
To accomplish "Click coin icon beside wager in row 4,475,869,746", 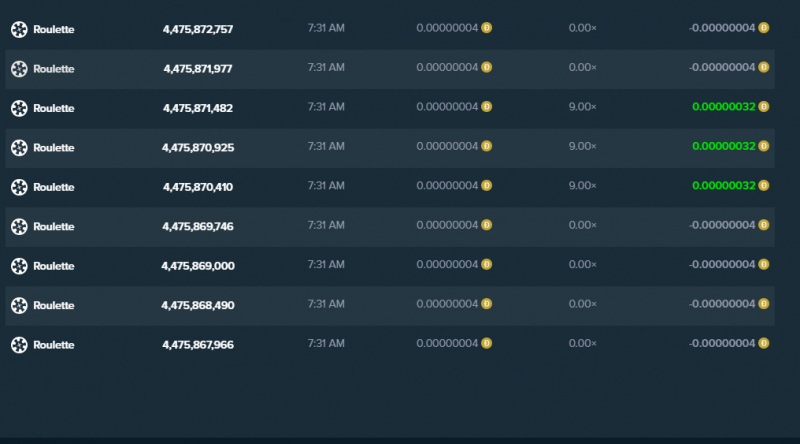I will pos(487,225).
